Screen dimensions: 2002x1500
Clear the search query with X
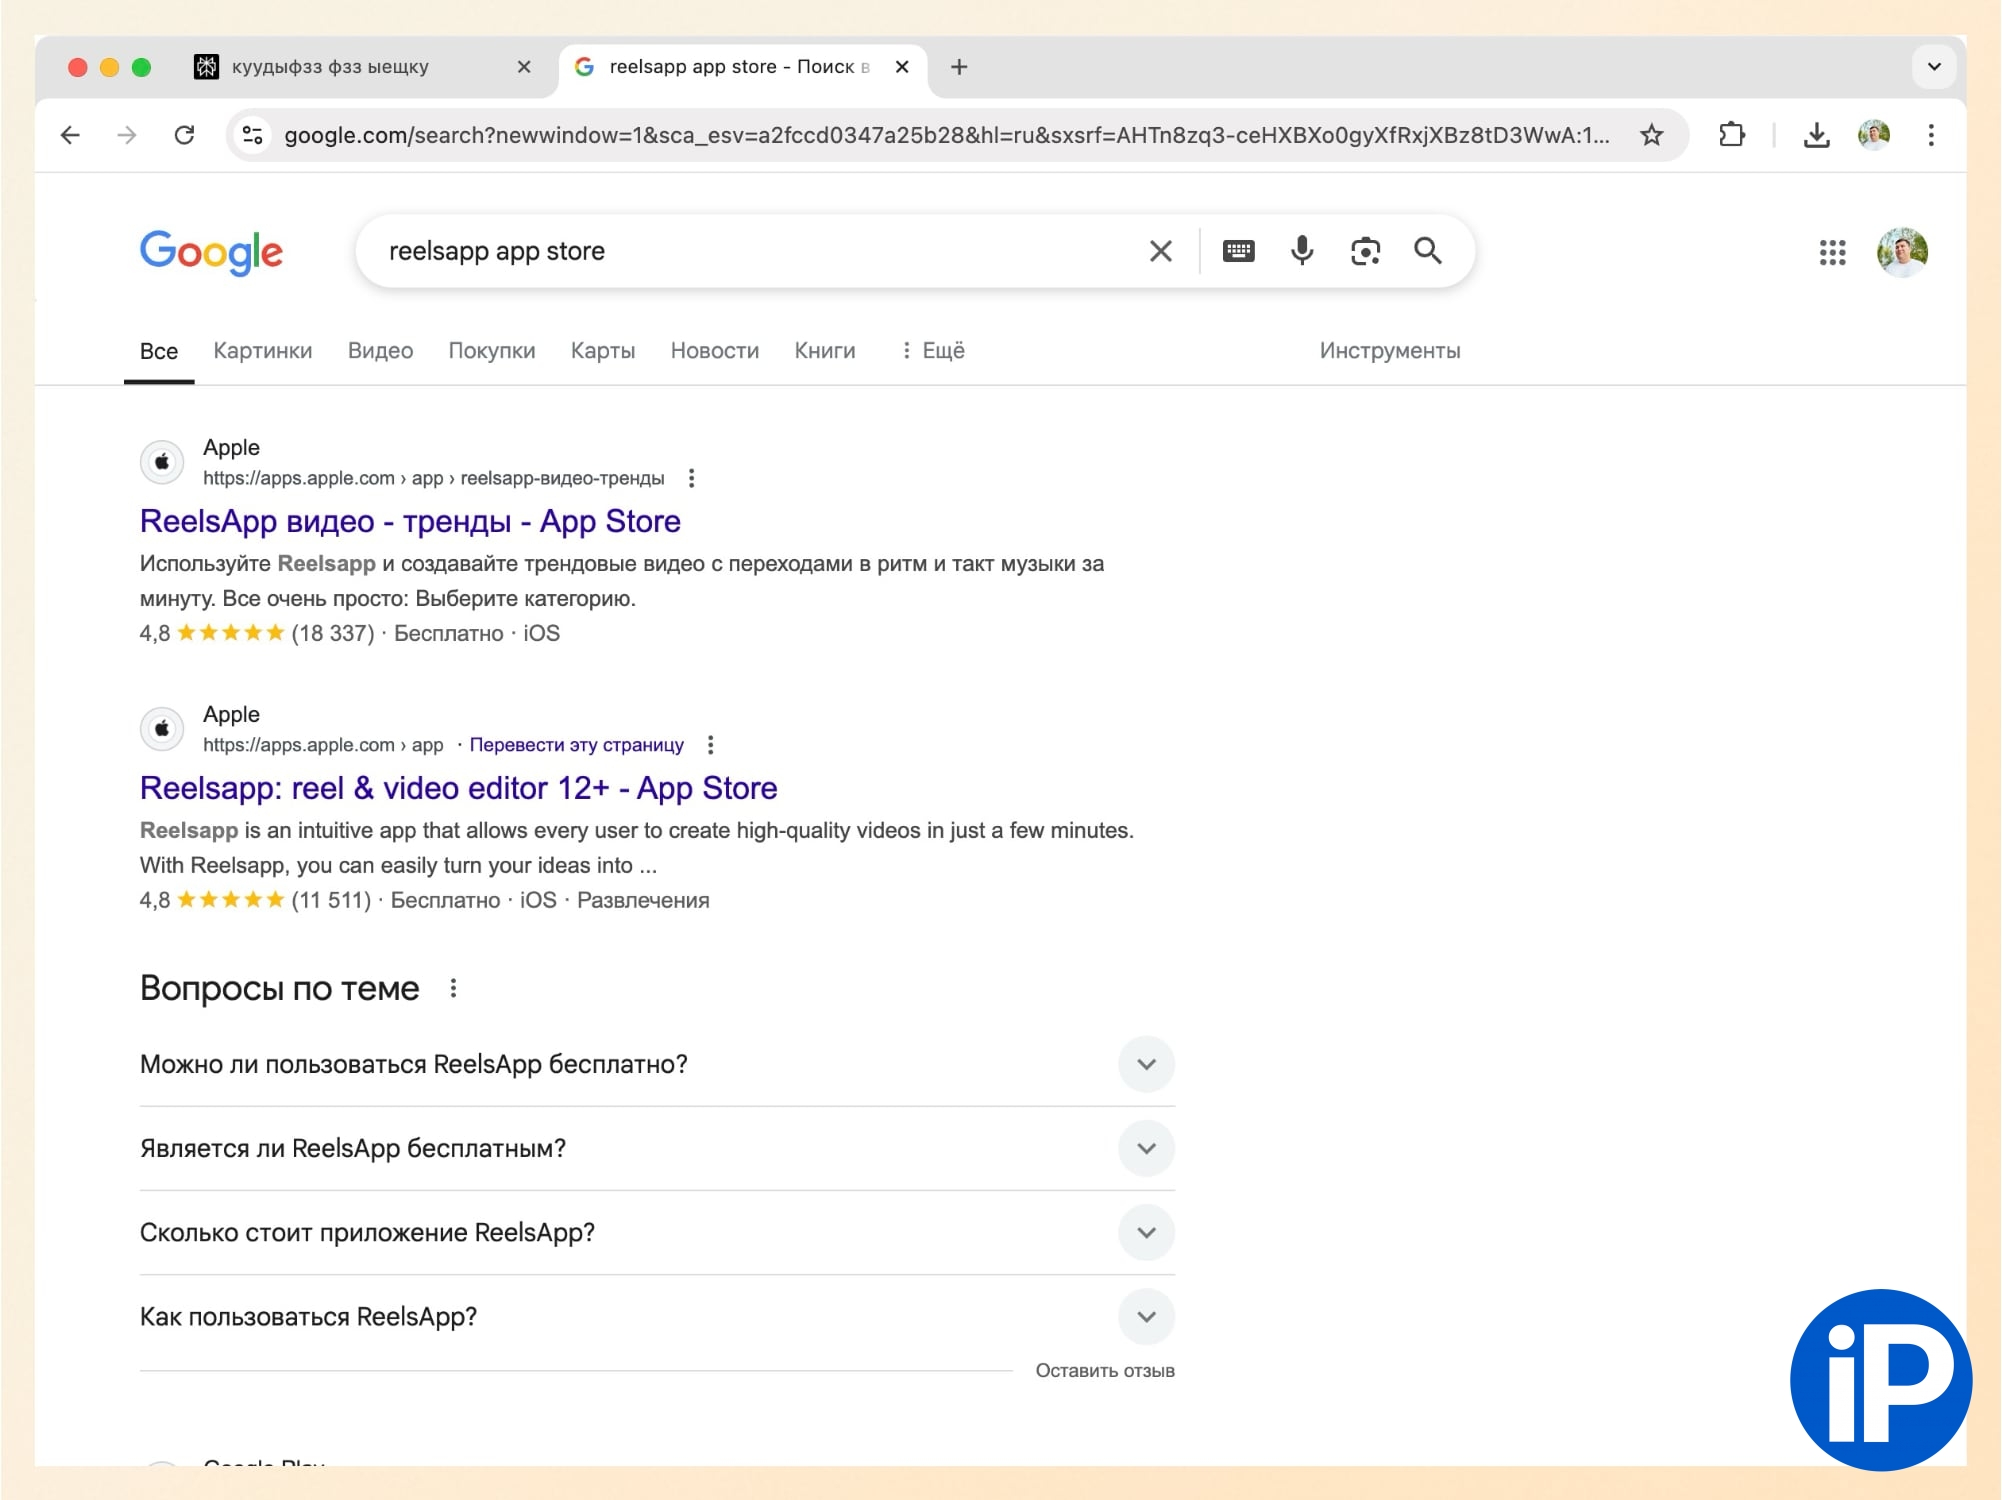click(x=1160, y=251)
